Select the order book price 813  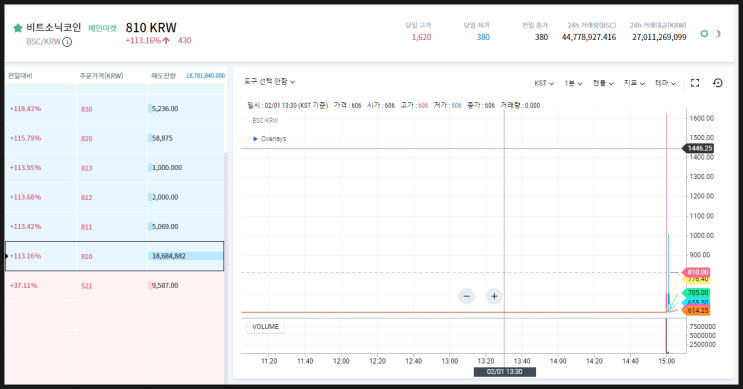tap(86, 168)
